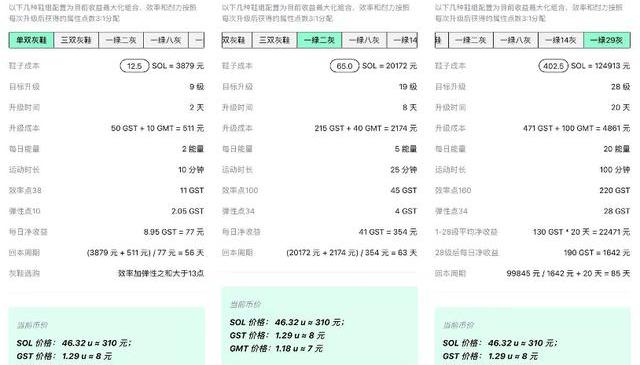Click the 灰鞋选购 recommendation row
The height and width of the screenshot is (365, 640).
[x=107, y=273]
